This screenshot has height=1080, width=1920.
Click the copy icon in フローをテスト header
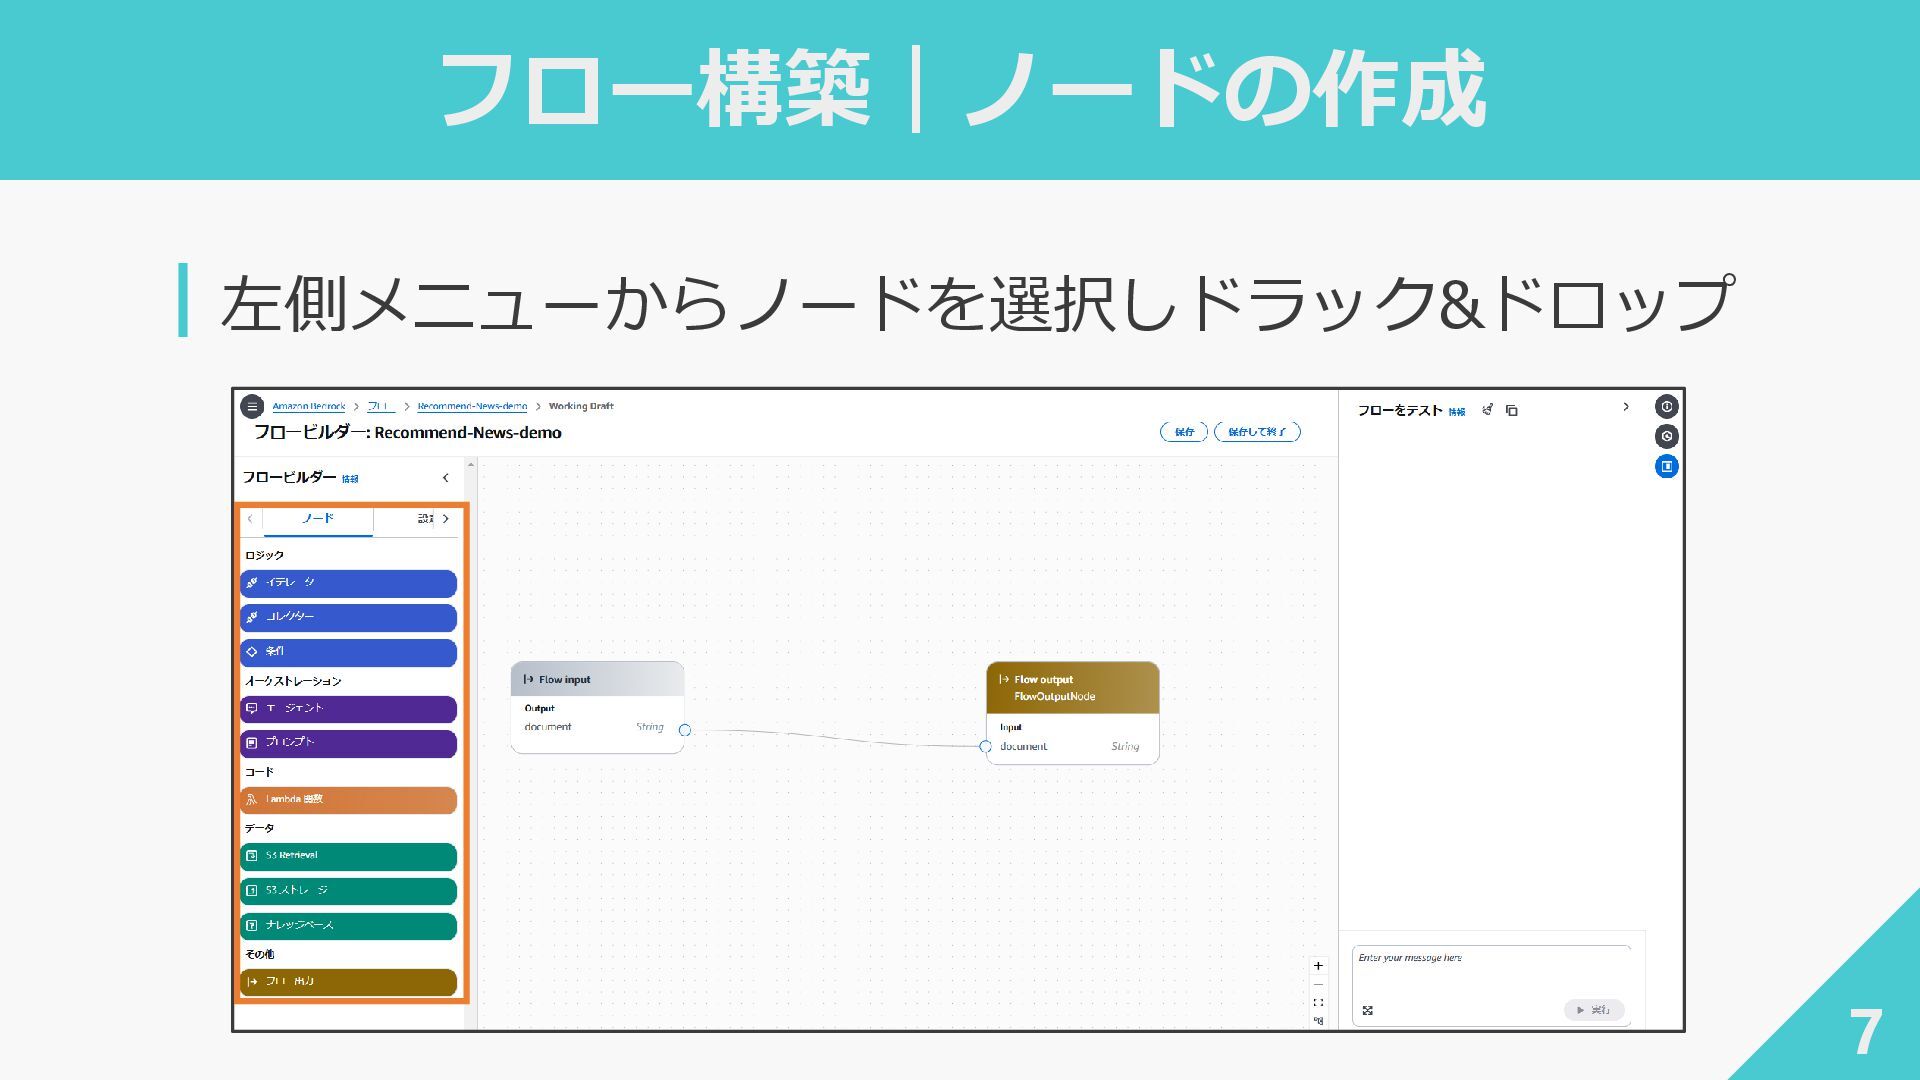click(x=1512, y=410)
